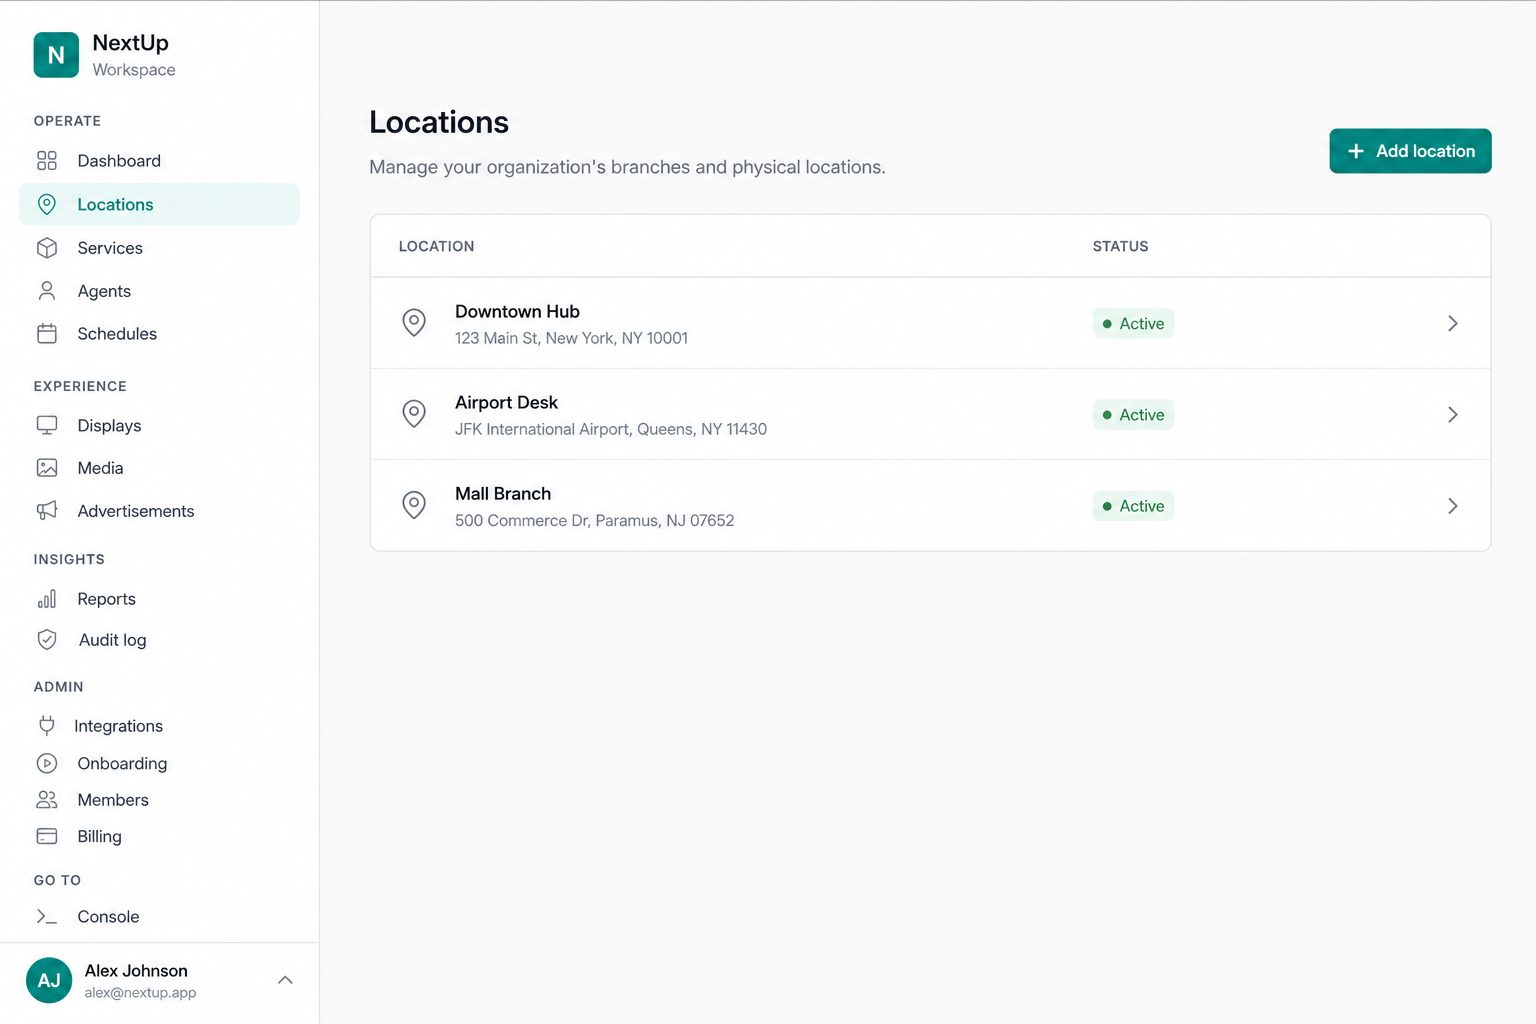
Task: Click the alex@nextup.app email text
Action: point(140,993)
